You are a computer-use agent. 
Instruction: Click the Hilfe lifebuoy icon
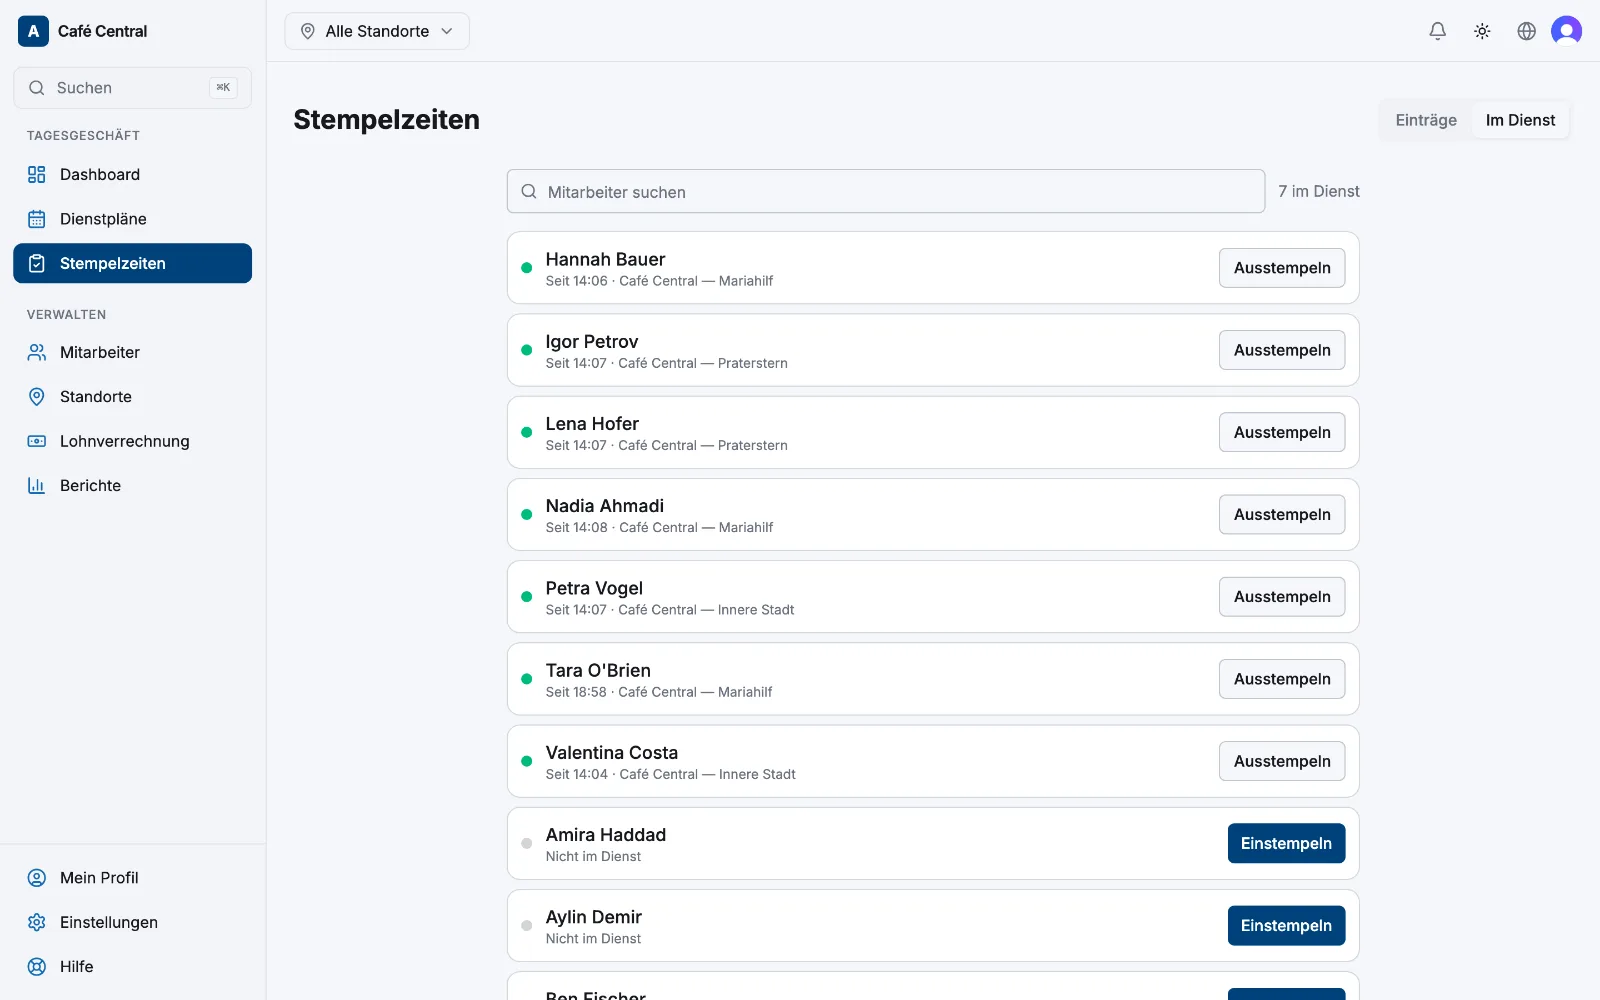point(37,967)
